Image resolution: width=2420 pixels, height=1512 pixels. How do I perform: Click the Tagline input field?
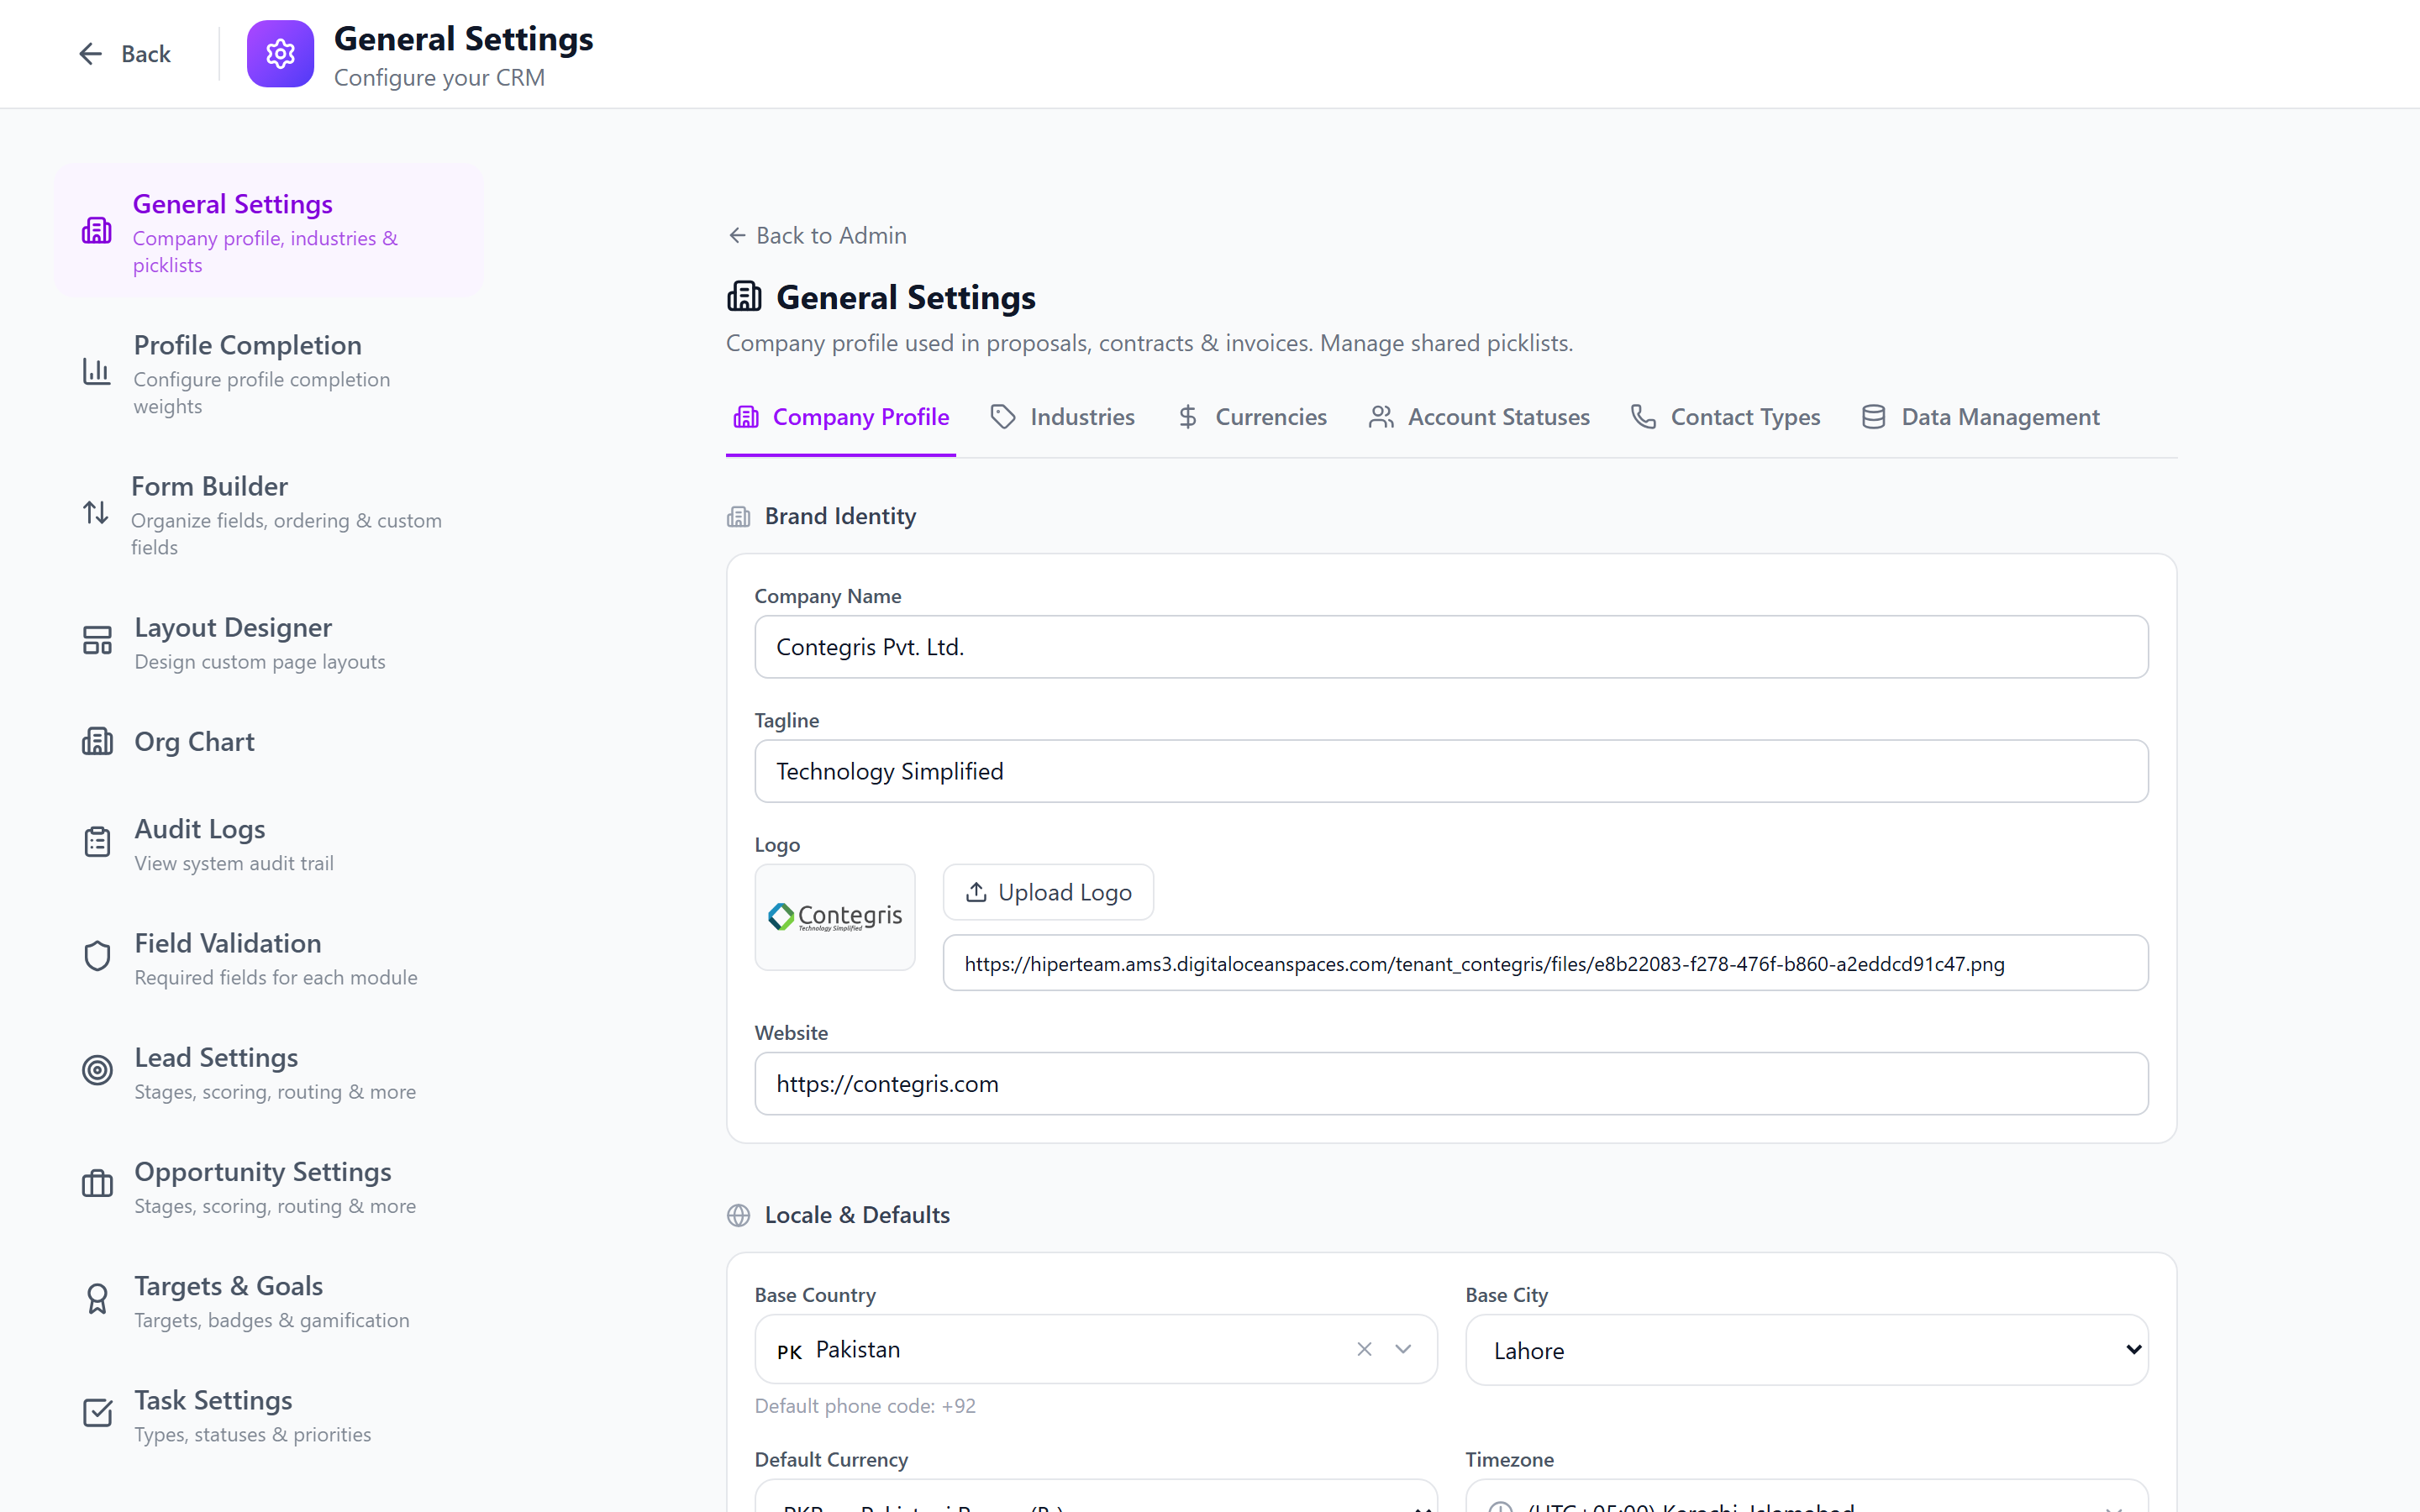[x=1451, y=771]
